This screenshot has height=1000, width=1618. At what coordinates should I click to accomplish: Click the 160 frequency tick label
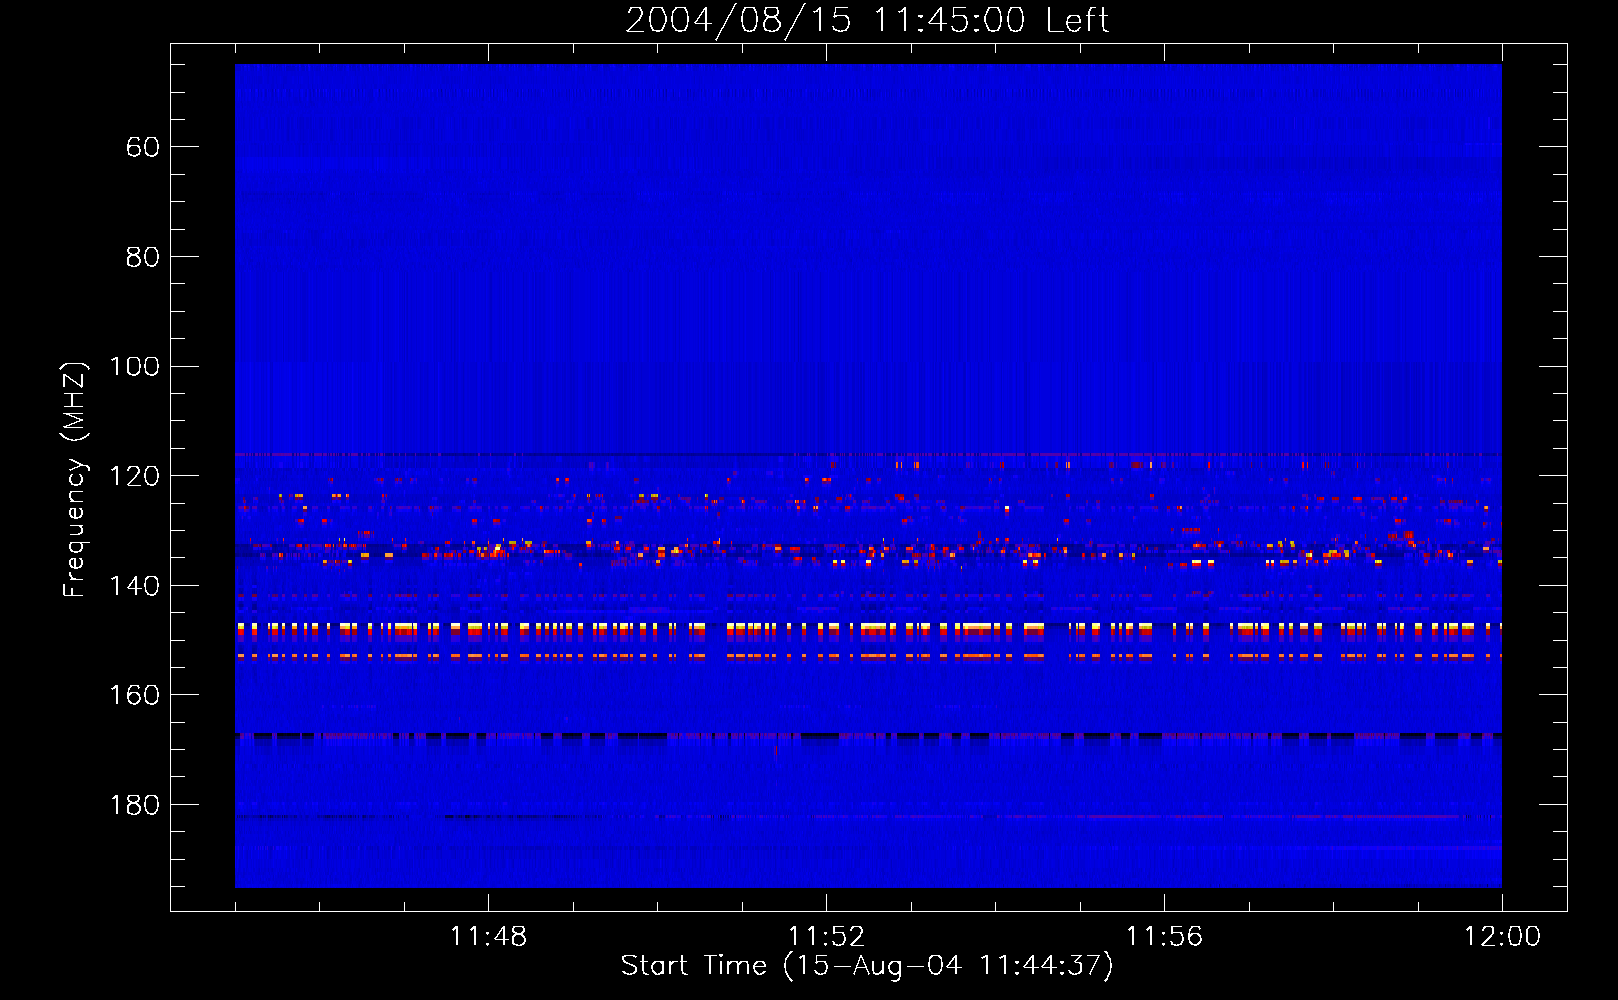[134, 695]
